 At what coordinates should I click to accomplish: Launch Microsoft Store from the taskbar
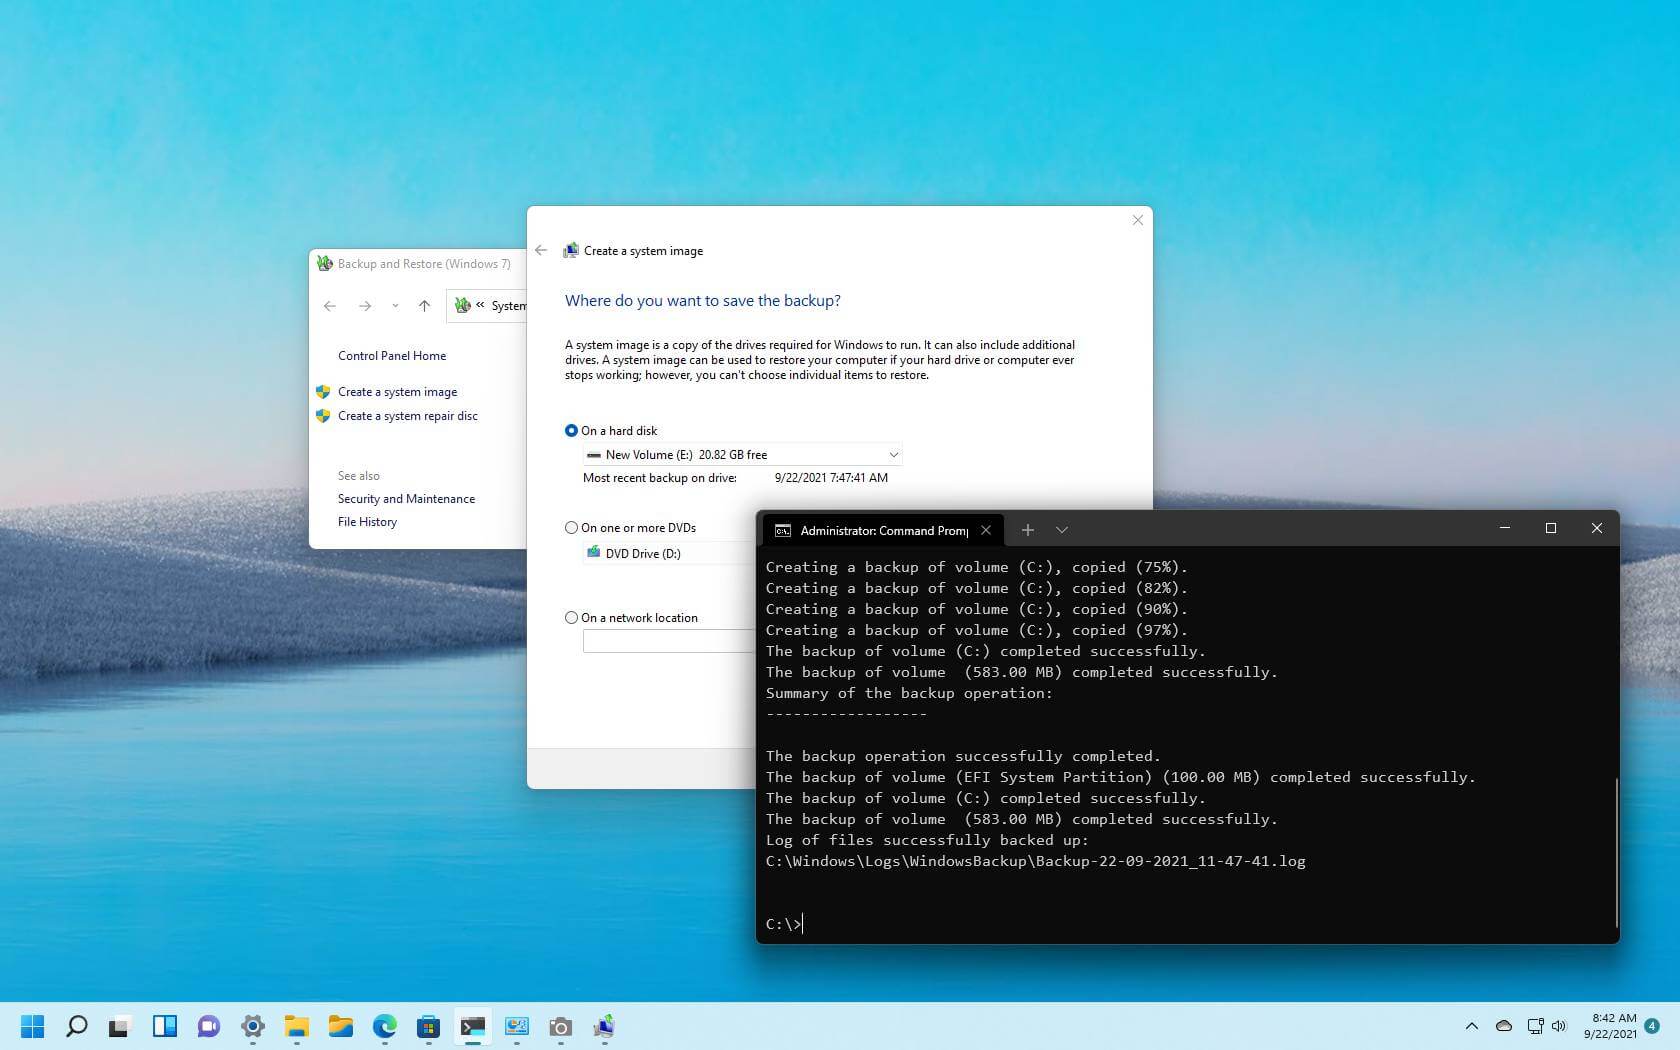pyautogui.click(x=429, y=1026)
